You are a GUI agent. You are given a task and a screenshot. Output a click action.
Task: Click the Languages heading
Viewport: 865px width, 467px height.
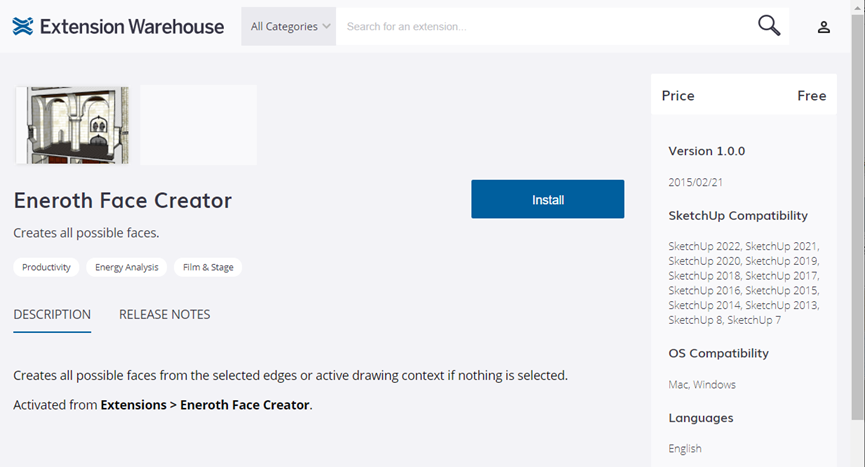701,418
